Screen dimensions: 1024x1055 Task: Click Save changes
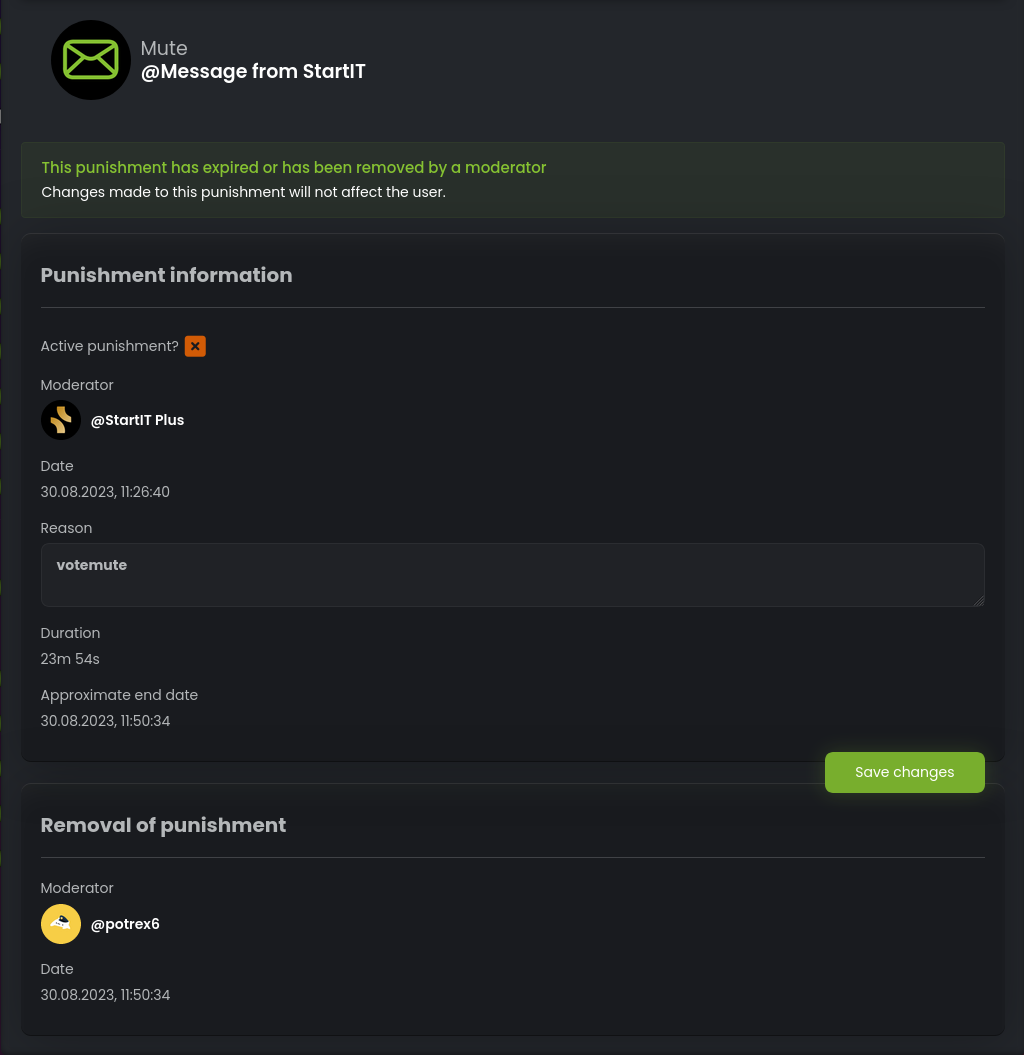(904, 772)
